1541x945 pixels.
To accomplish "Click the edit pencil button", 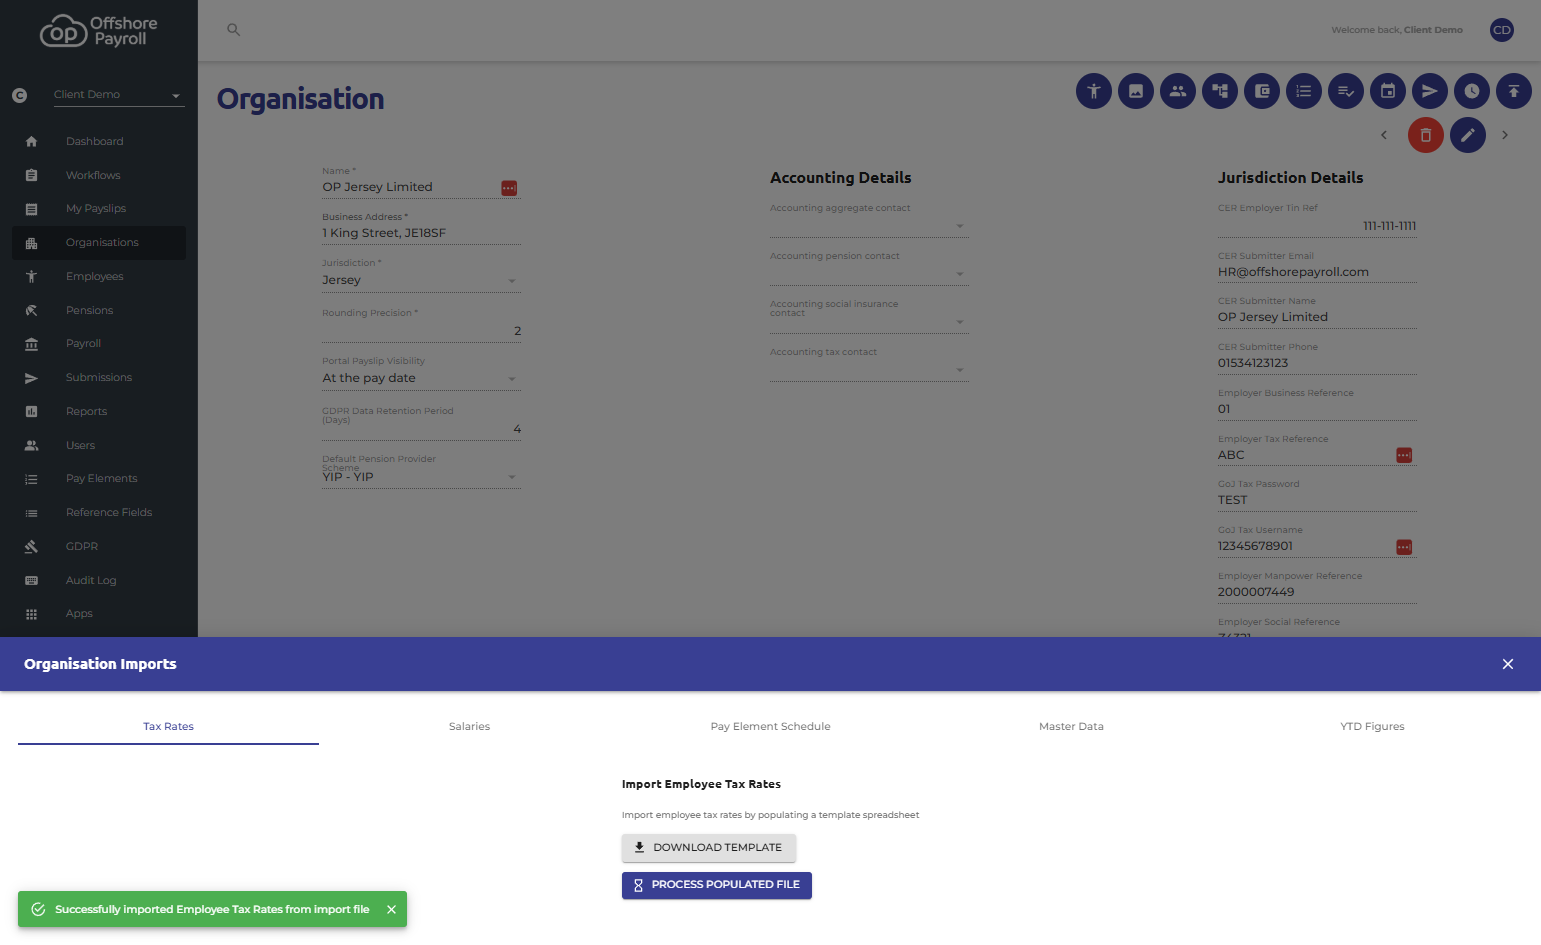I will [1468, 135].
